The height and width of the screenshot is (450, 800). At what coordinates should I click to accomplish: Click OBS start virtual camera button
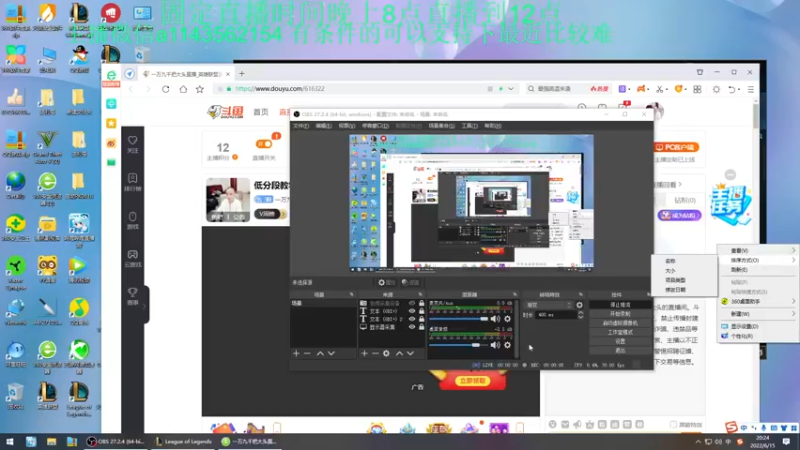click(620, 323)
